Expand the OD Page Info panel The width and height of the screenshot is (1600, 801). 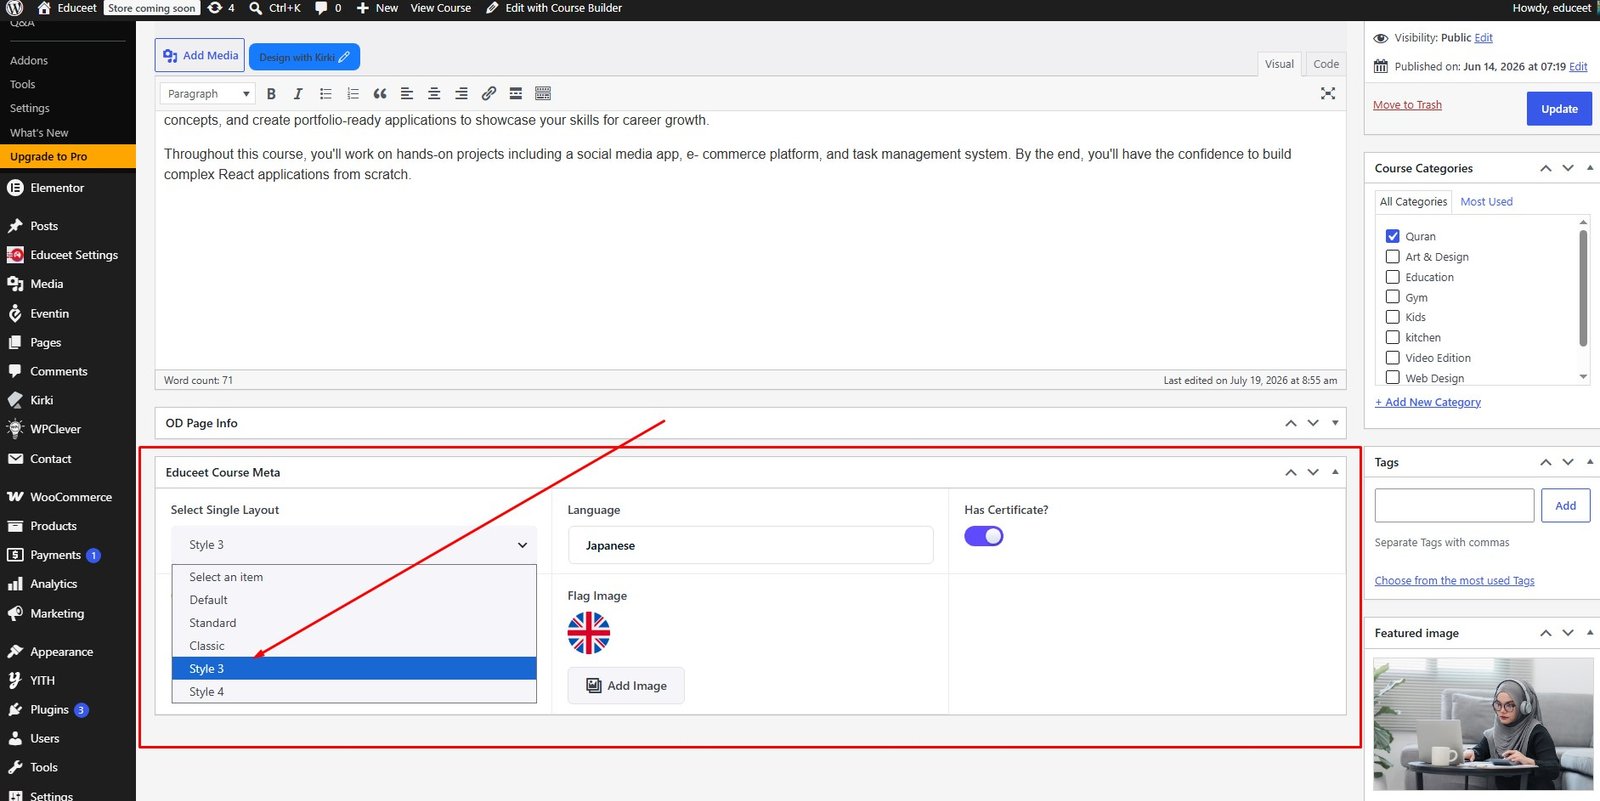tap(1335, 423)
